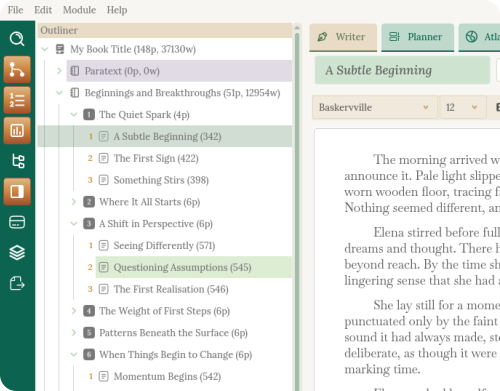Open the Module menu

[x=79, y=10]
